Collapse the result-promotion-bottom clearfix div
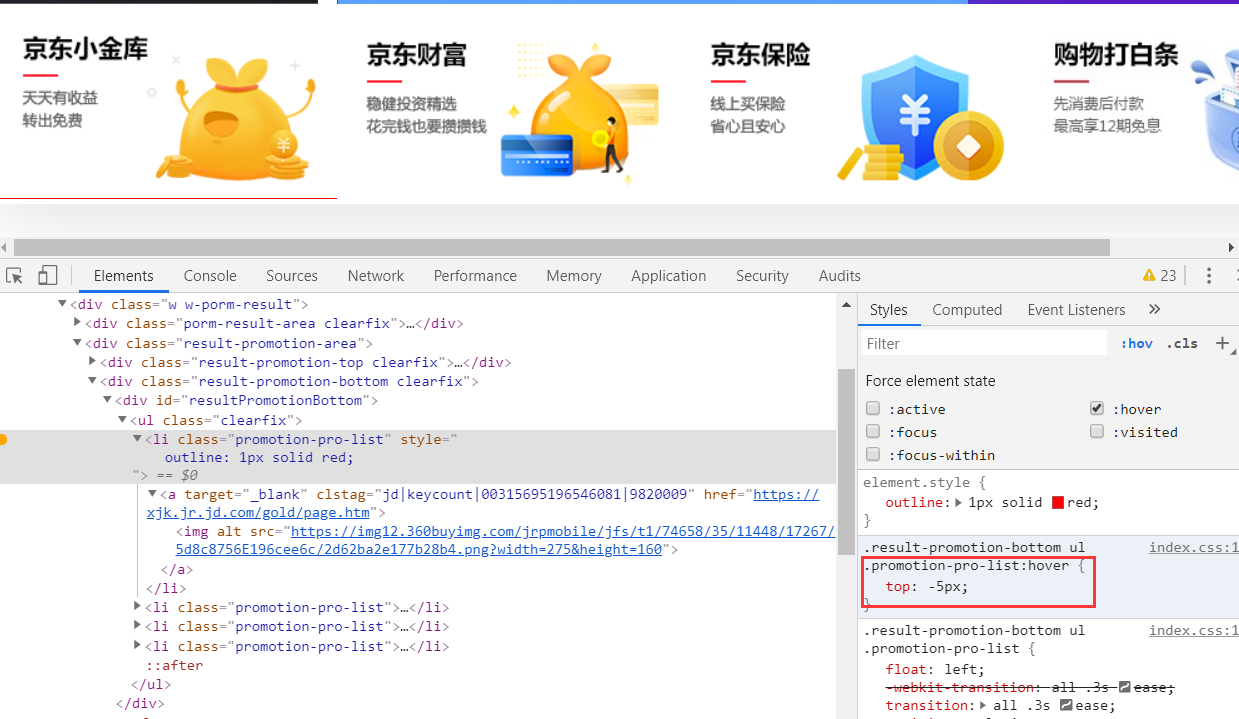Screen dimensions: 1239x719 pyautogui.click(x=93, y=381)
